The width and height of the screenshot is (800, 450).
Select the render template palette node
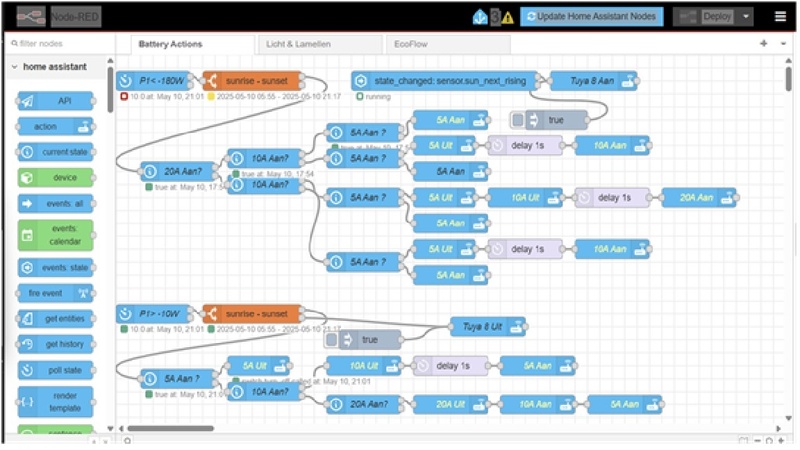(x=56, y=402)
